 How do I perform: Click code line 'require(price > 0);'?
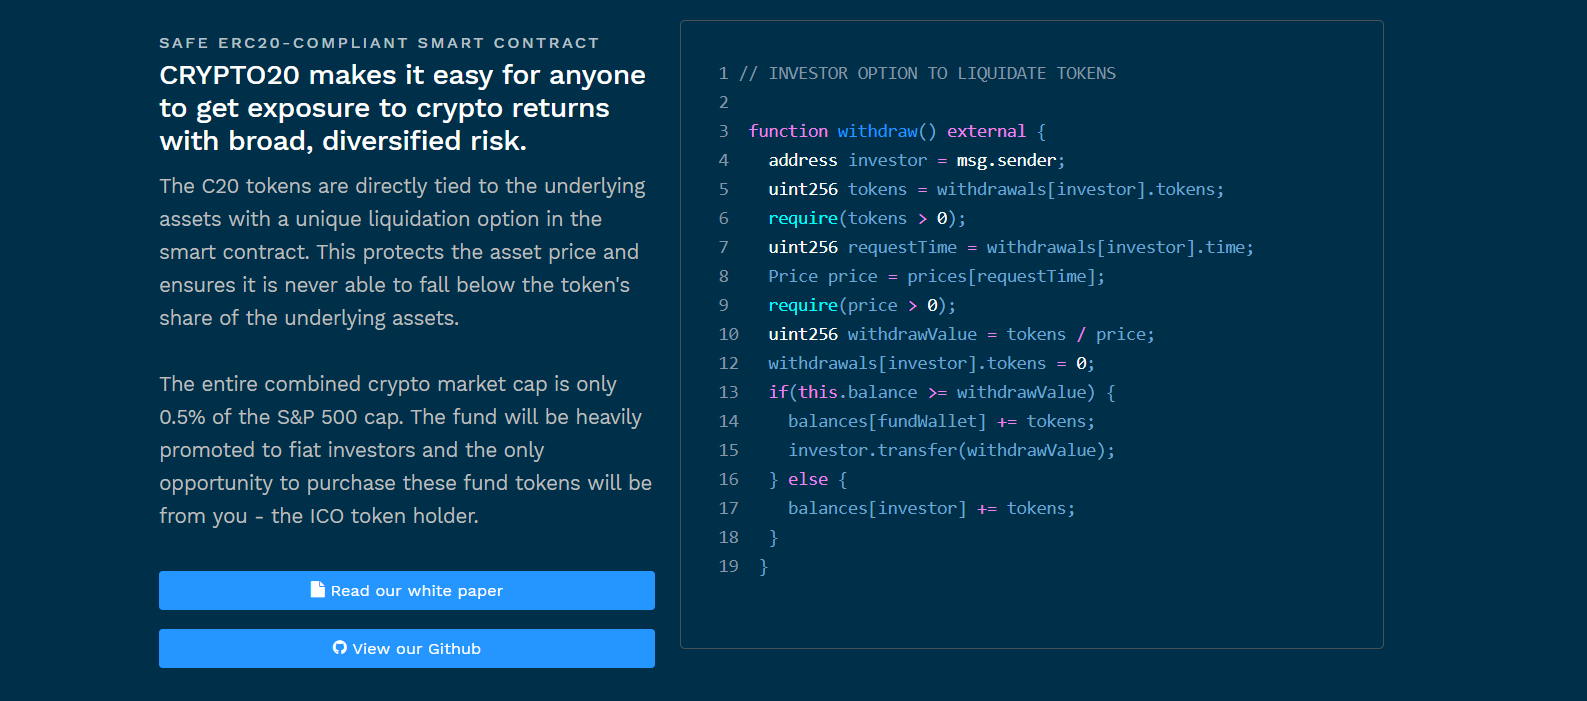click(862, 305)
